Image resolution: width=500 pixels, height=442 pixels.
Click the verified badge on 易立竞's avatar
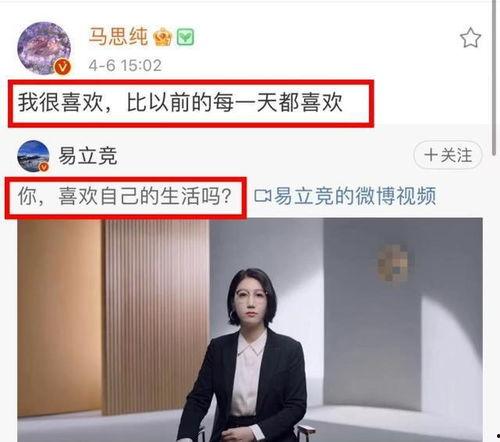coord(44,167)
